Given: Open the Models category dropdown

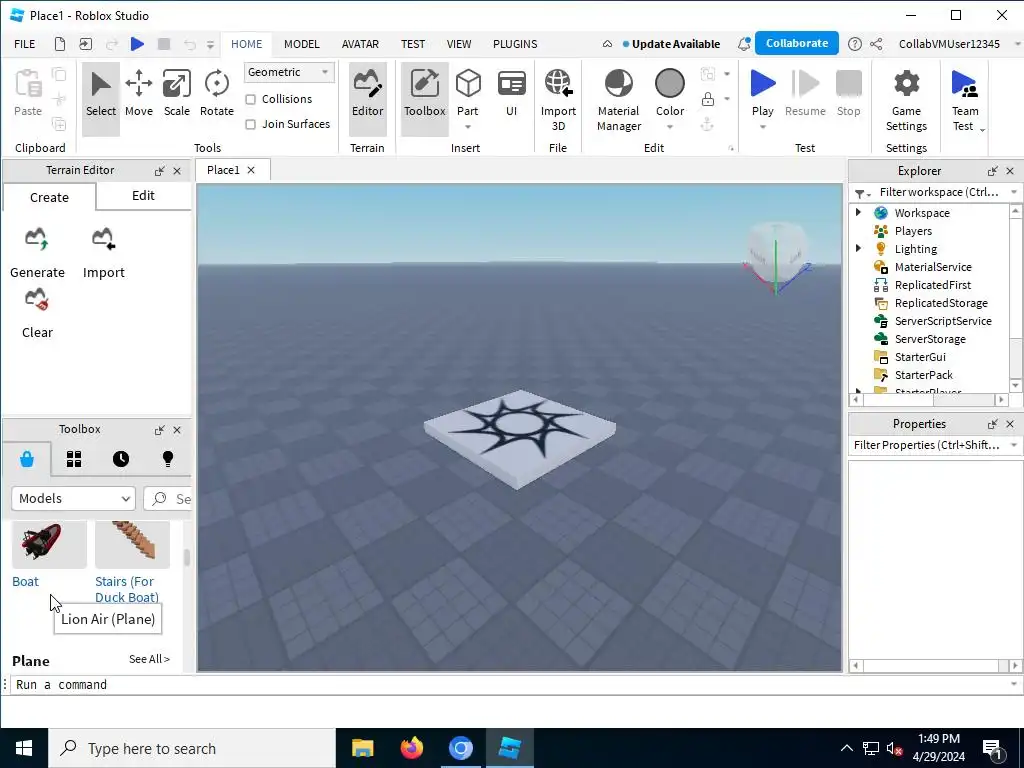Looking at the screenshot, I should 73,498.
